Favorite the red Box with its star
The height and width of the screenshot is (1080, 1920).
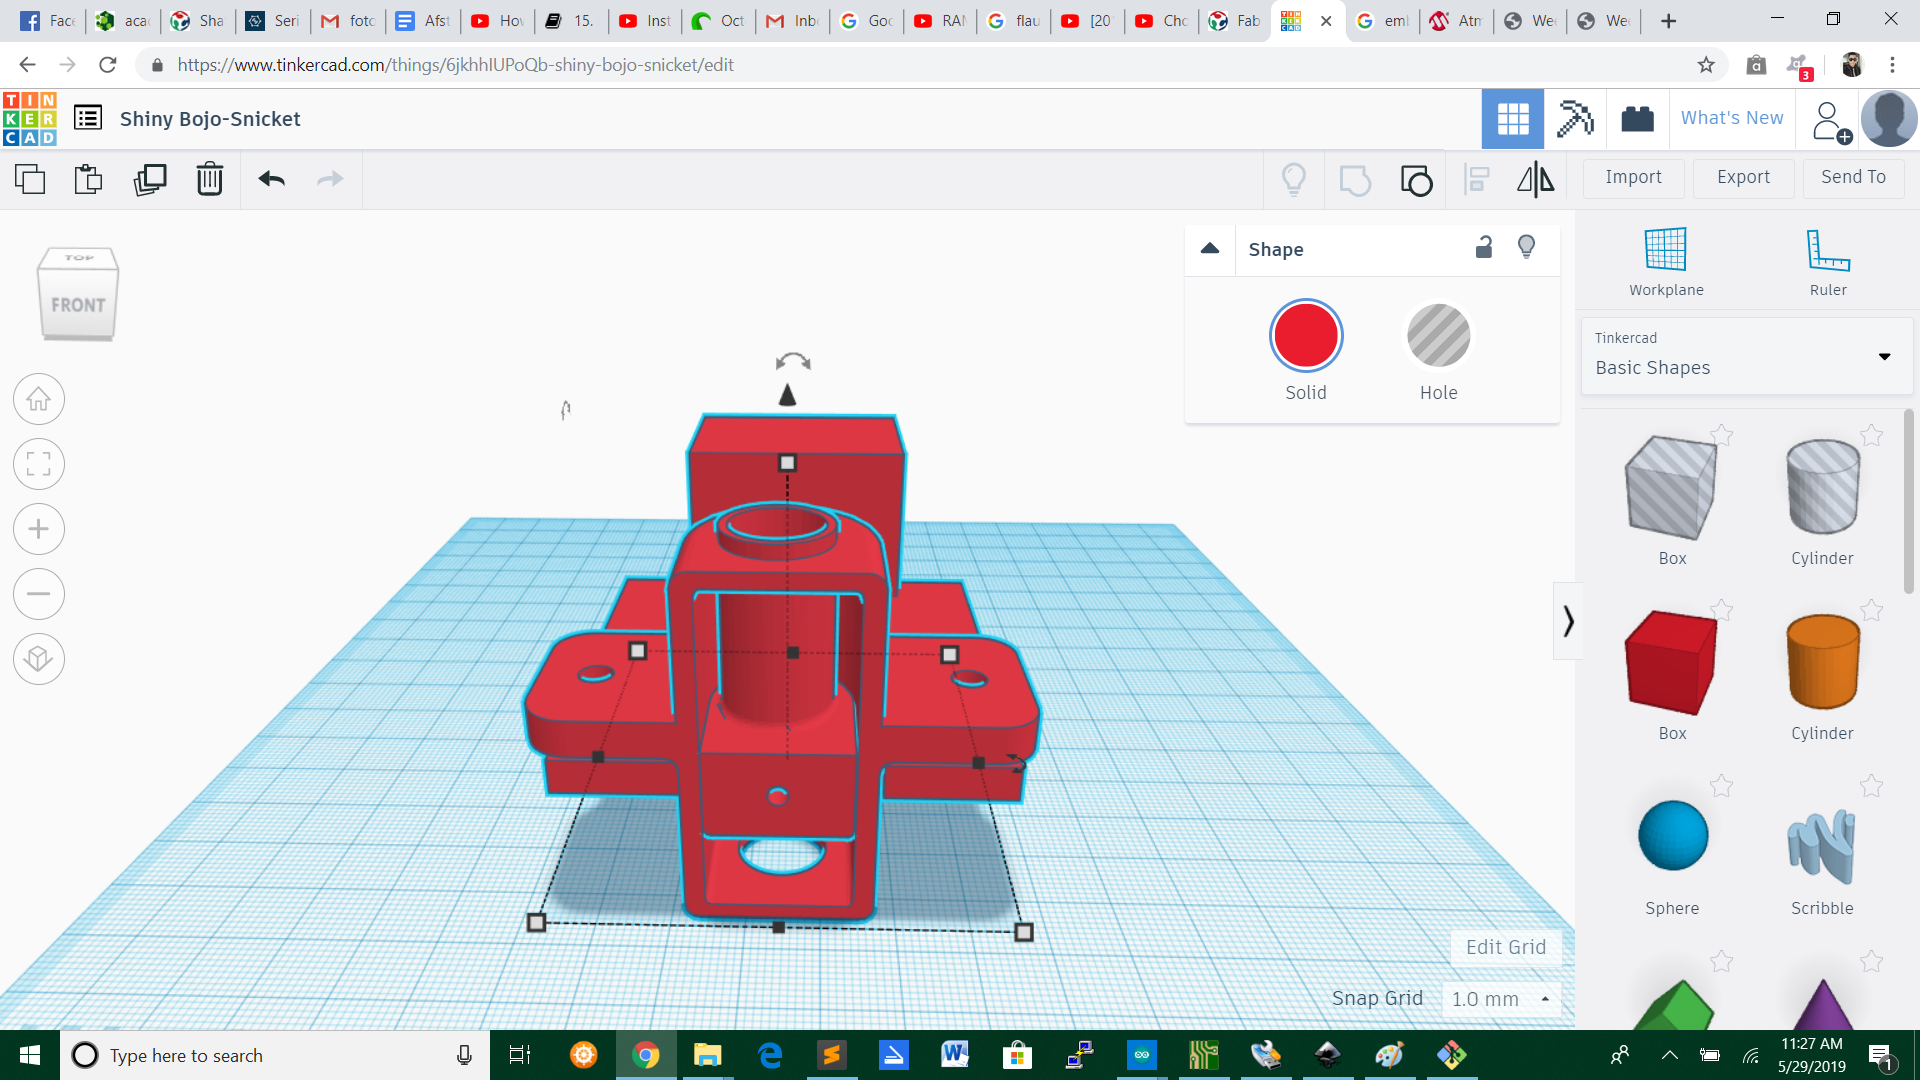1721,610
